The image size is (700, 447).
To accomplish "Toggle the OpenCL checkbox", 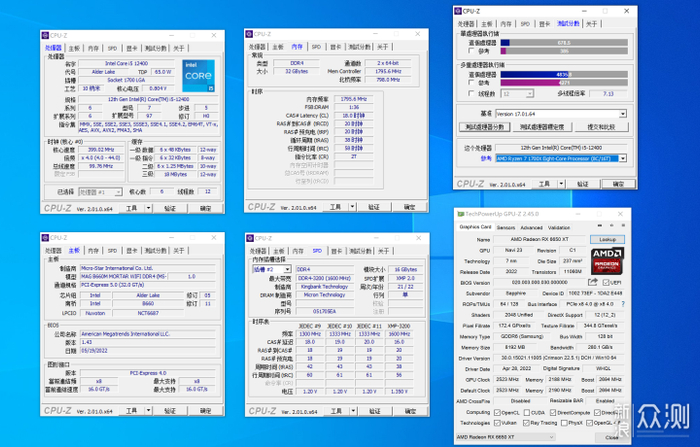I will [497, 413].
